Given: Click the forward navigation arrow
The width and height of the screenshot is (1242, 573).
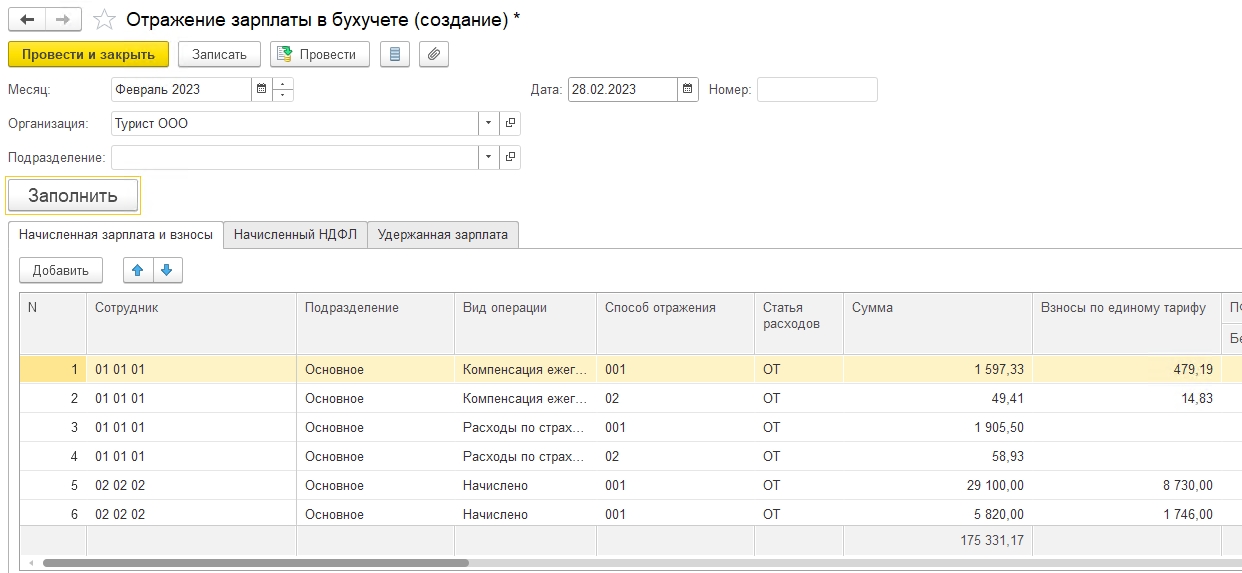Looking at the screenshot, I should coord(63,20).
